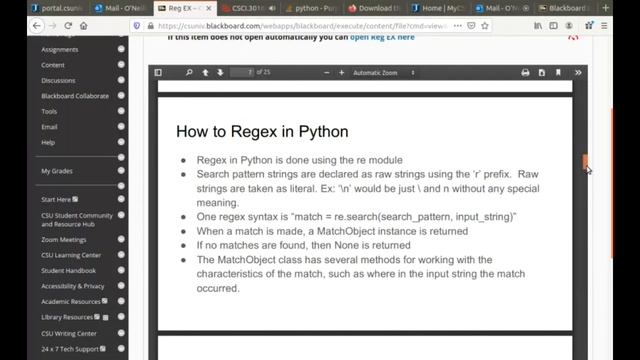Screen dimensions: 640x360
Task: Open Content in course menu
Action: pyautogui.click(x=53, y=65)
